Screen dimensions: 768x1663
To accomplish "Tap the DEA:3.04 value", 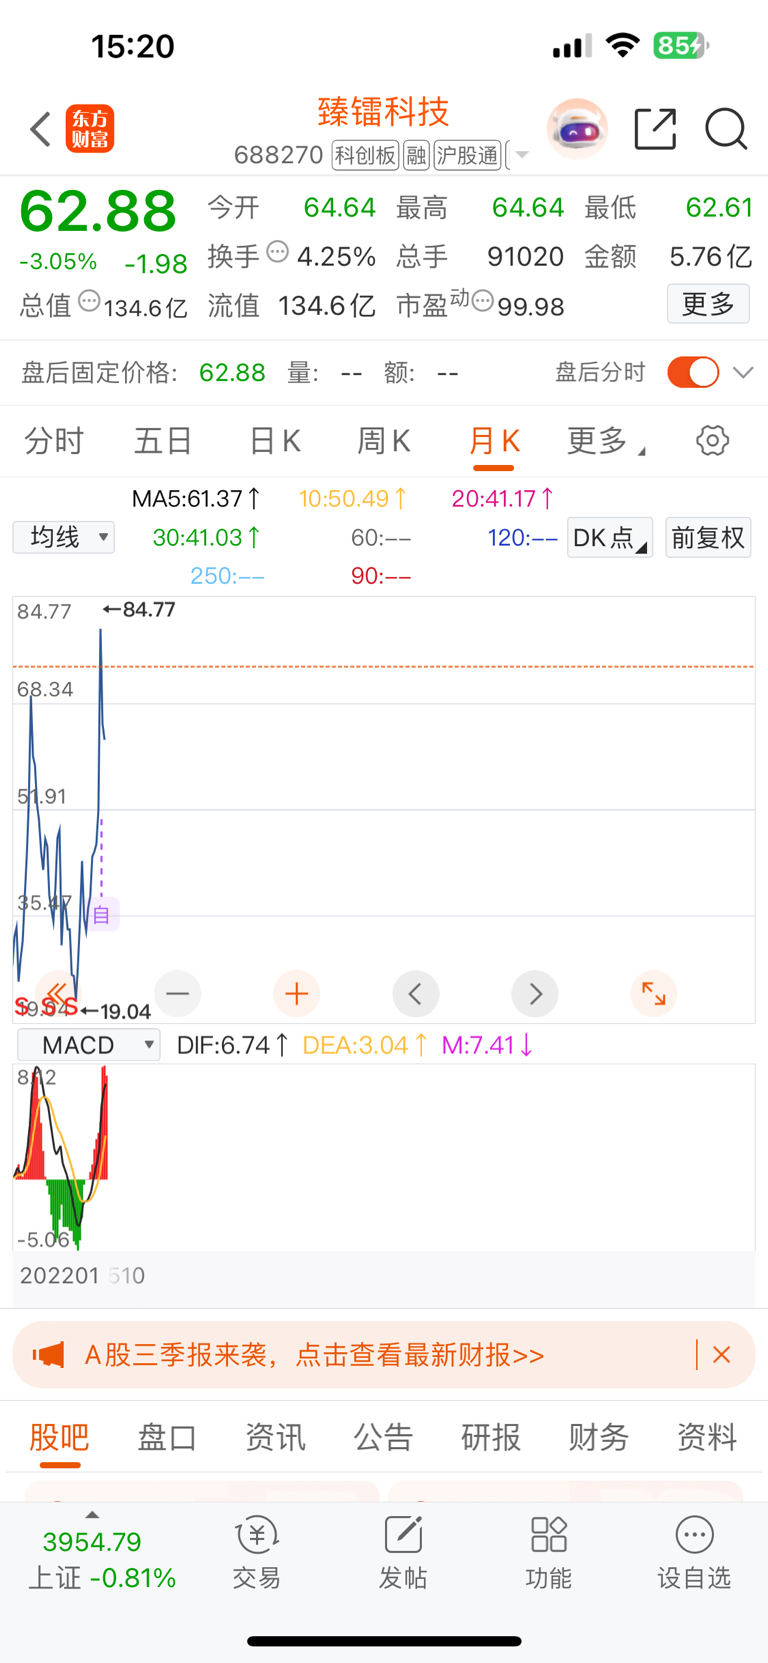I will pos(365,1045).
